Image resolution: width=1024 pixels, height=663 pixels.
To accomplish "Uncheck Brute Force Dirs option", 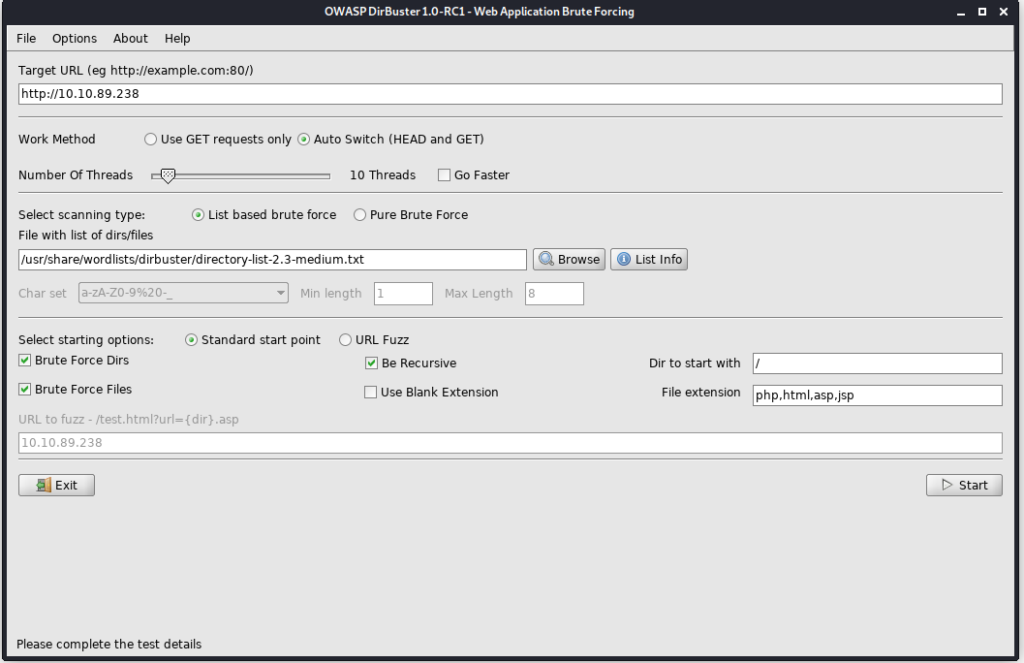I will tap(25, 360).
